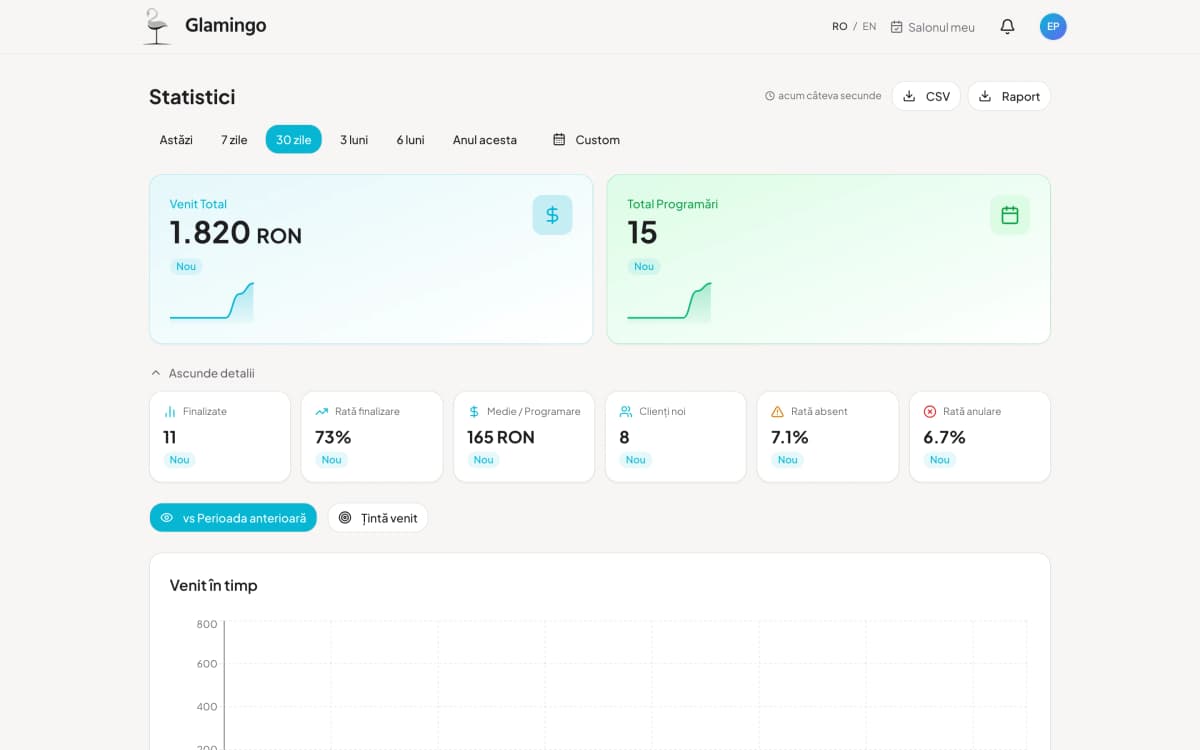
Task: Open the notification bell
Action: click(x=1007, y=26)
